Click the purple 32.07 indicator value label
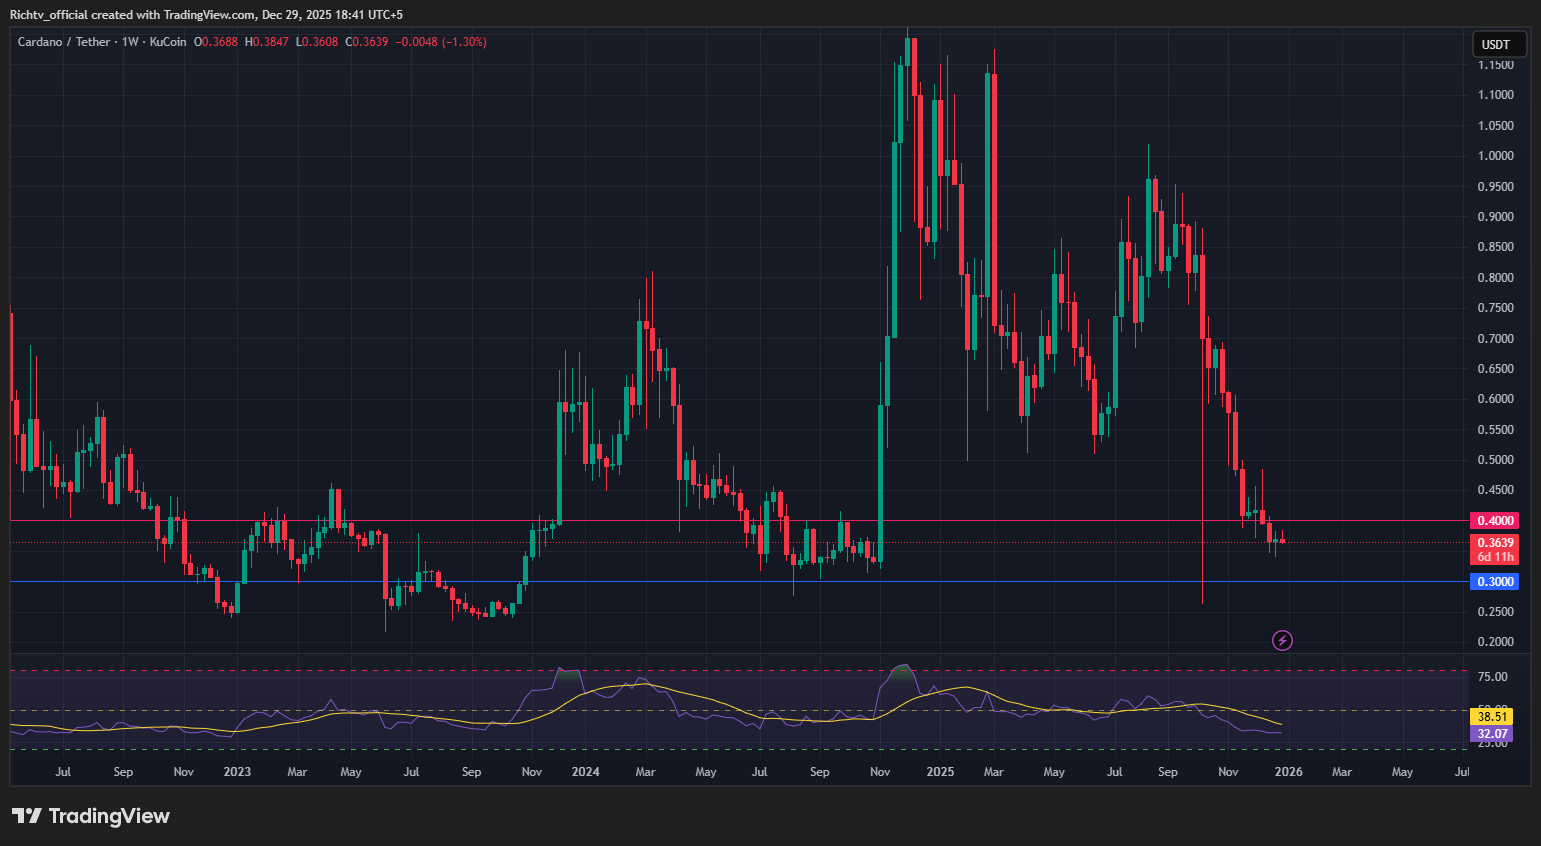The image size is (1541, 846). coord(1491,733)
